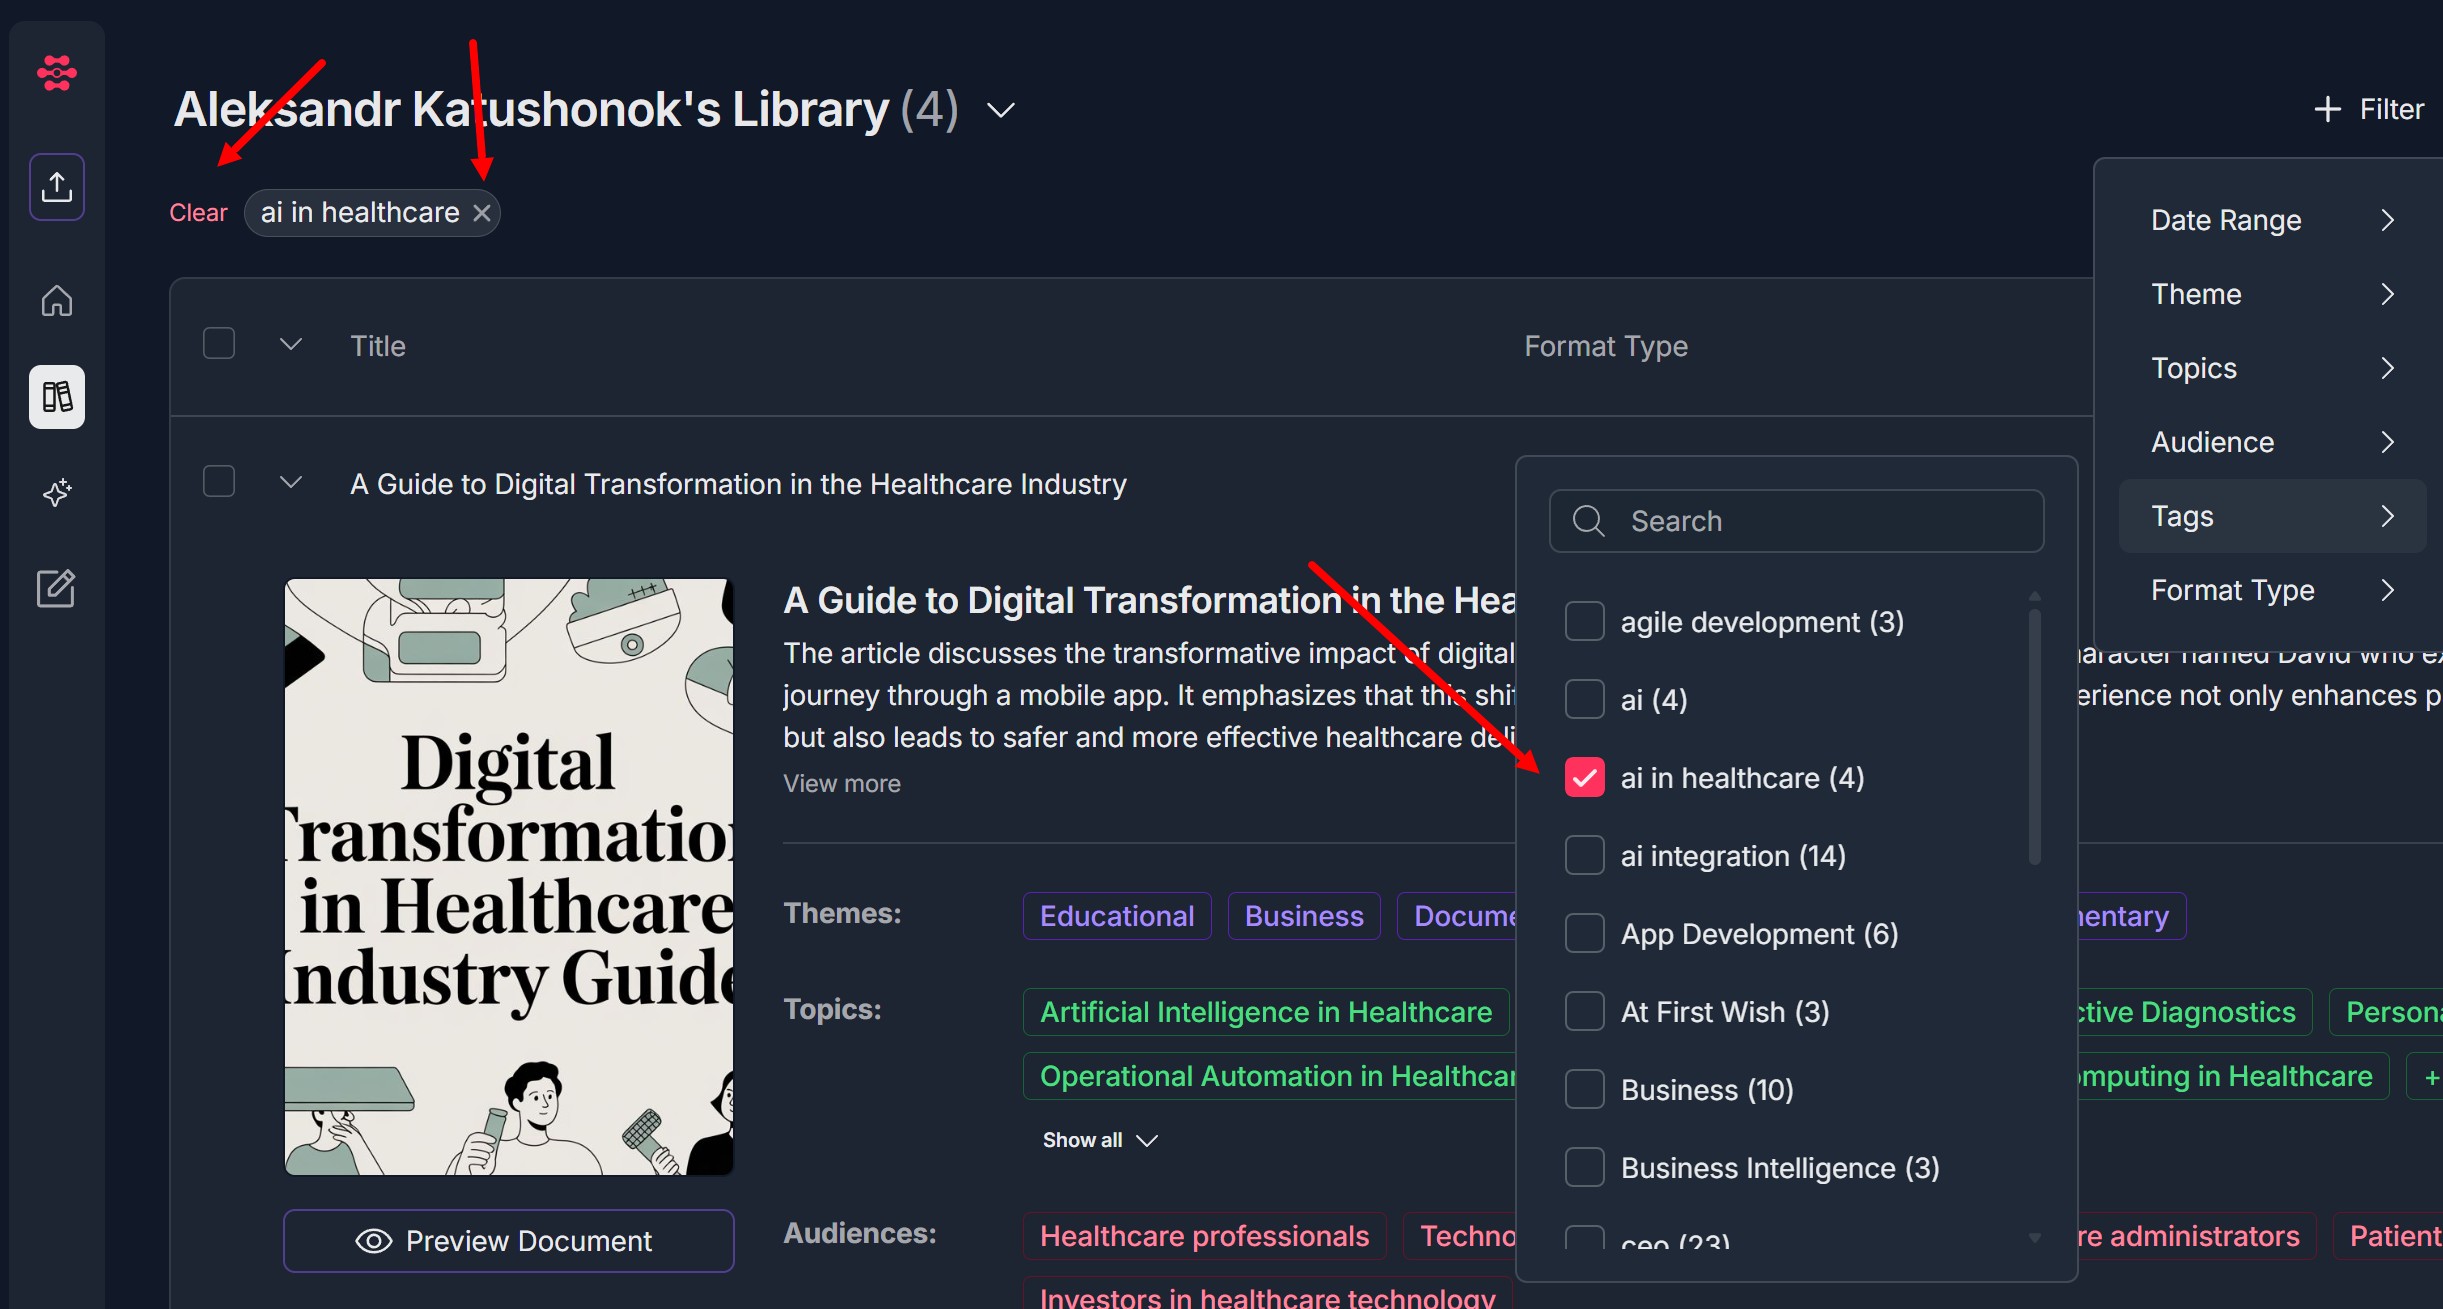Open the edit note icon
This screenshot has height=1309, width=2443.
pos(57,588)
